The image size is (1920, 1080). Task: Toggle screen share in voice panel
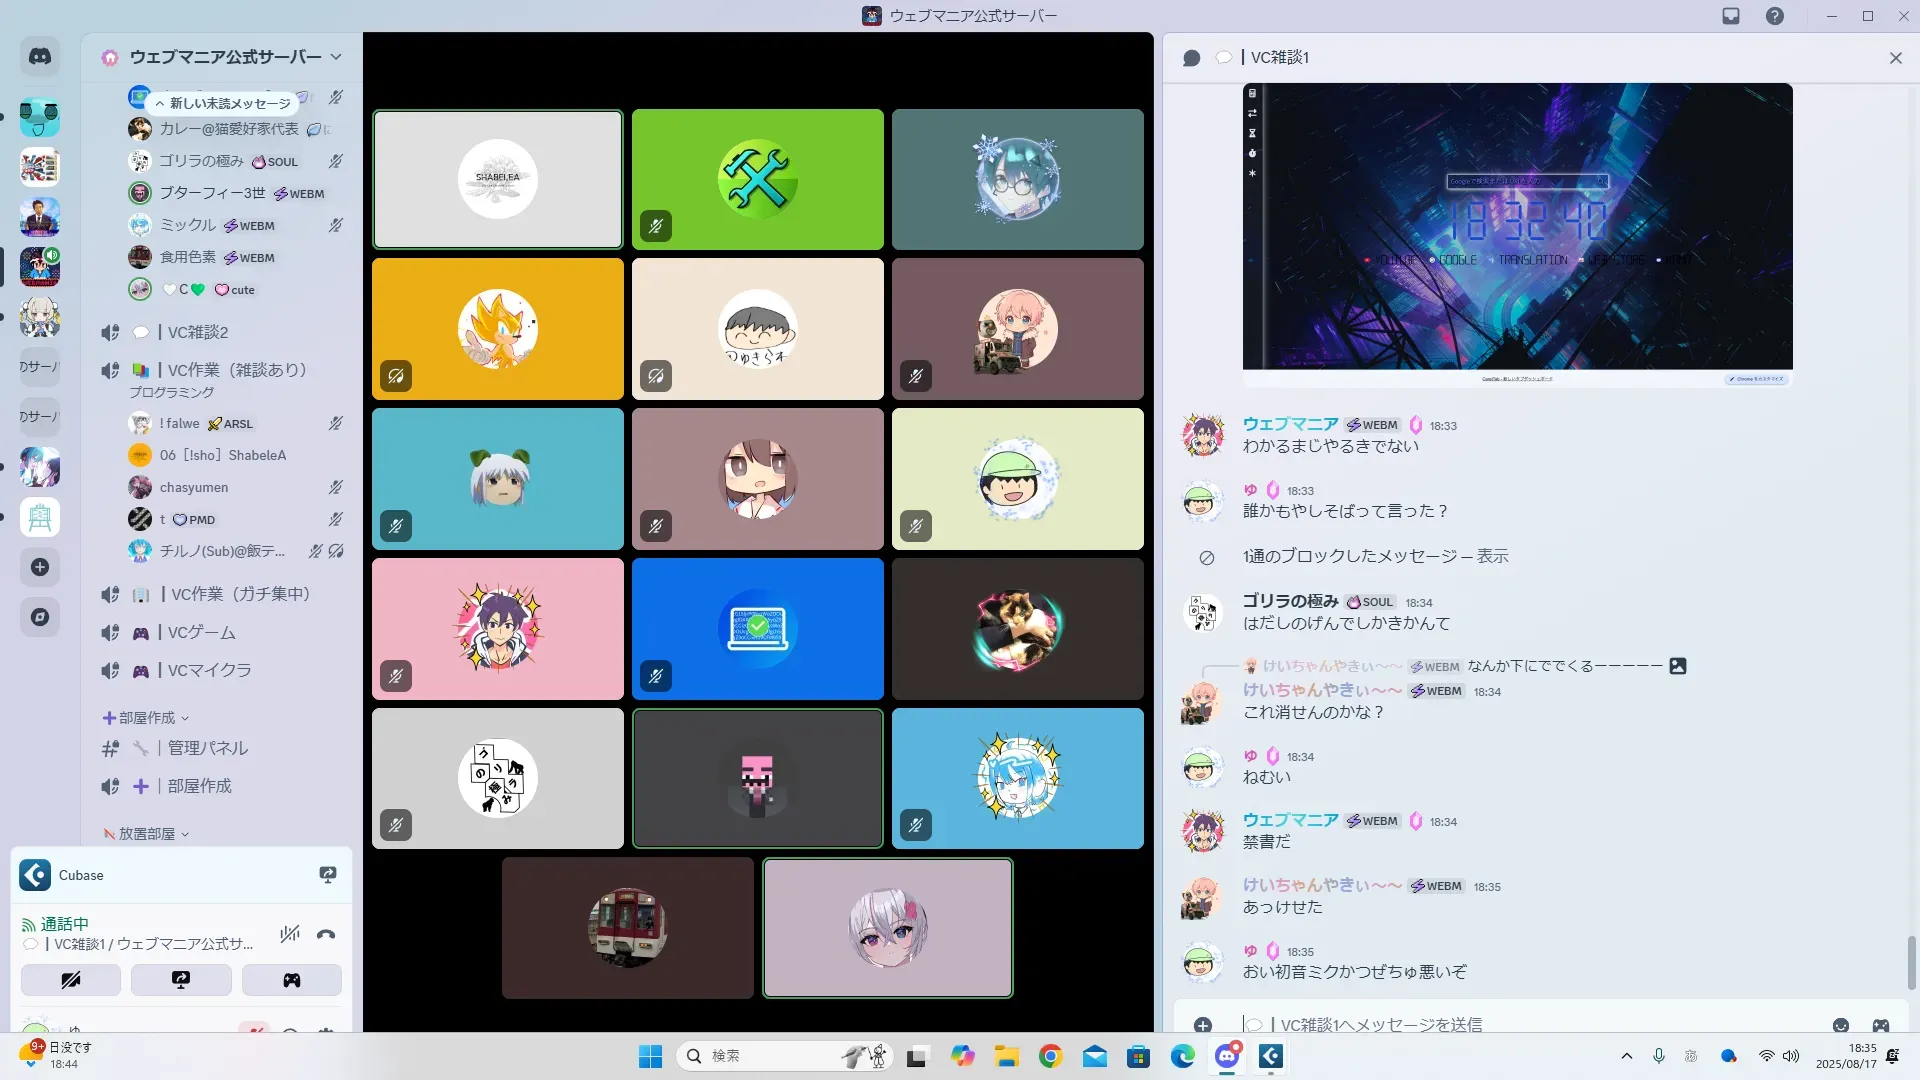[181, 980]
